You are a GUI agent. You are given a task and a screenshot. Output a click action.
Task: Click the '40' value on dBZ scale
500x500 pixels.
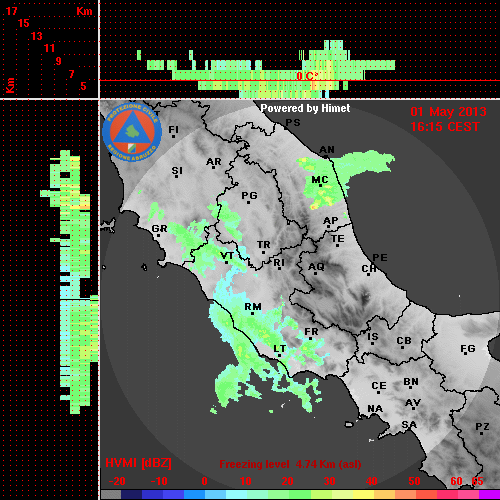pyautogui.click(x=372, y=481)
